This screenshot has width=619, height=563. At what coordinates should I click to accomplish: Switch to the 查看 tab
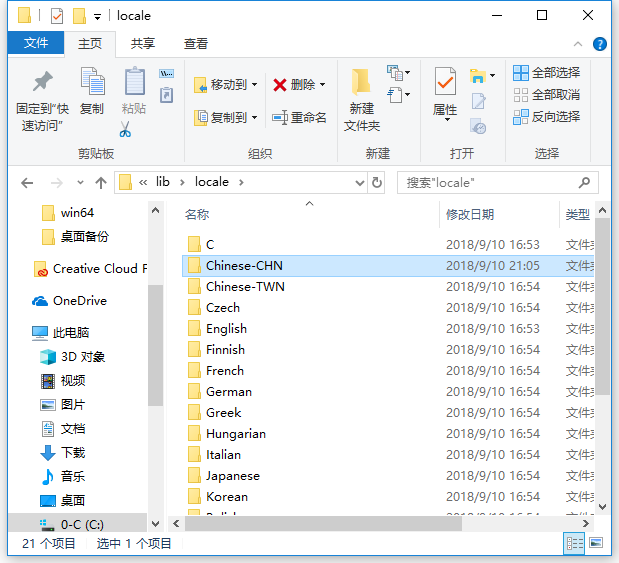(x=195, y=43)
